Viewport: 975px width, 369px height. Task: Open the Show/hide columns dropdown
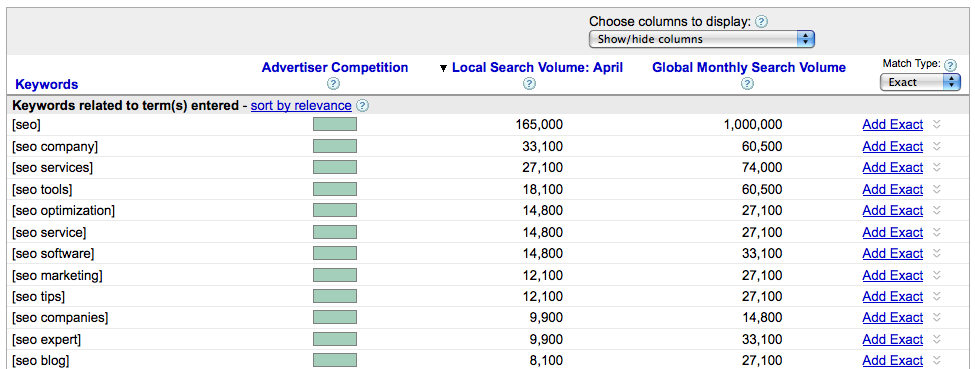[701, 39]
